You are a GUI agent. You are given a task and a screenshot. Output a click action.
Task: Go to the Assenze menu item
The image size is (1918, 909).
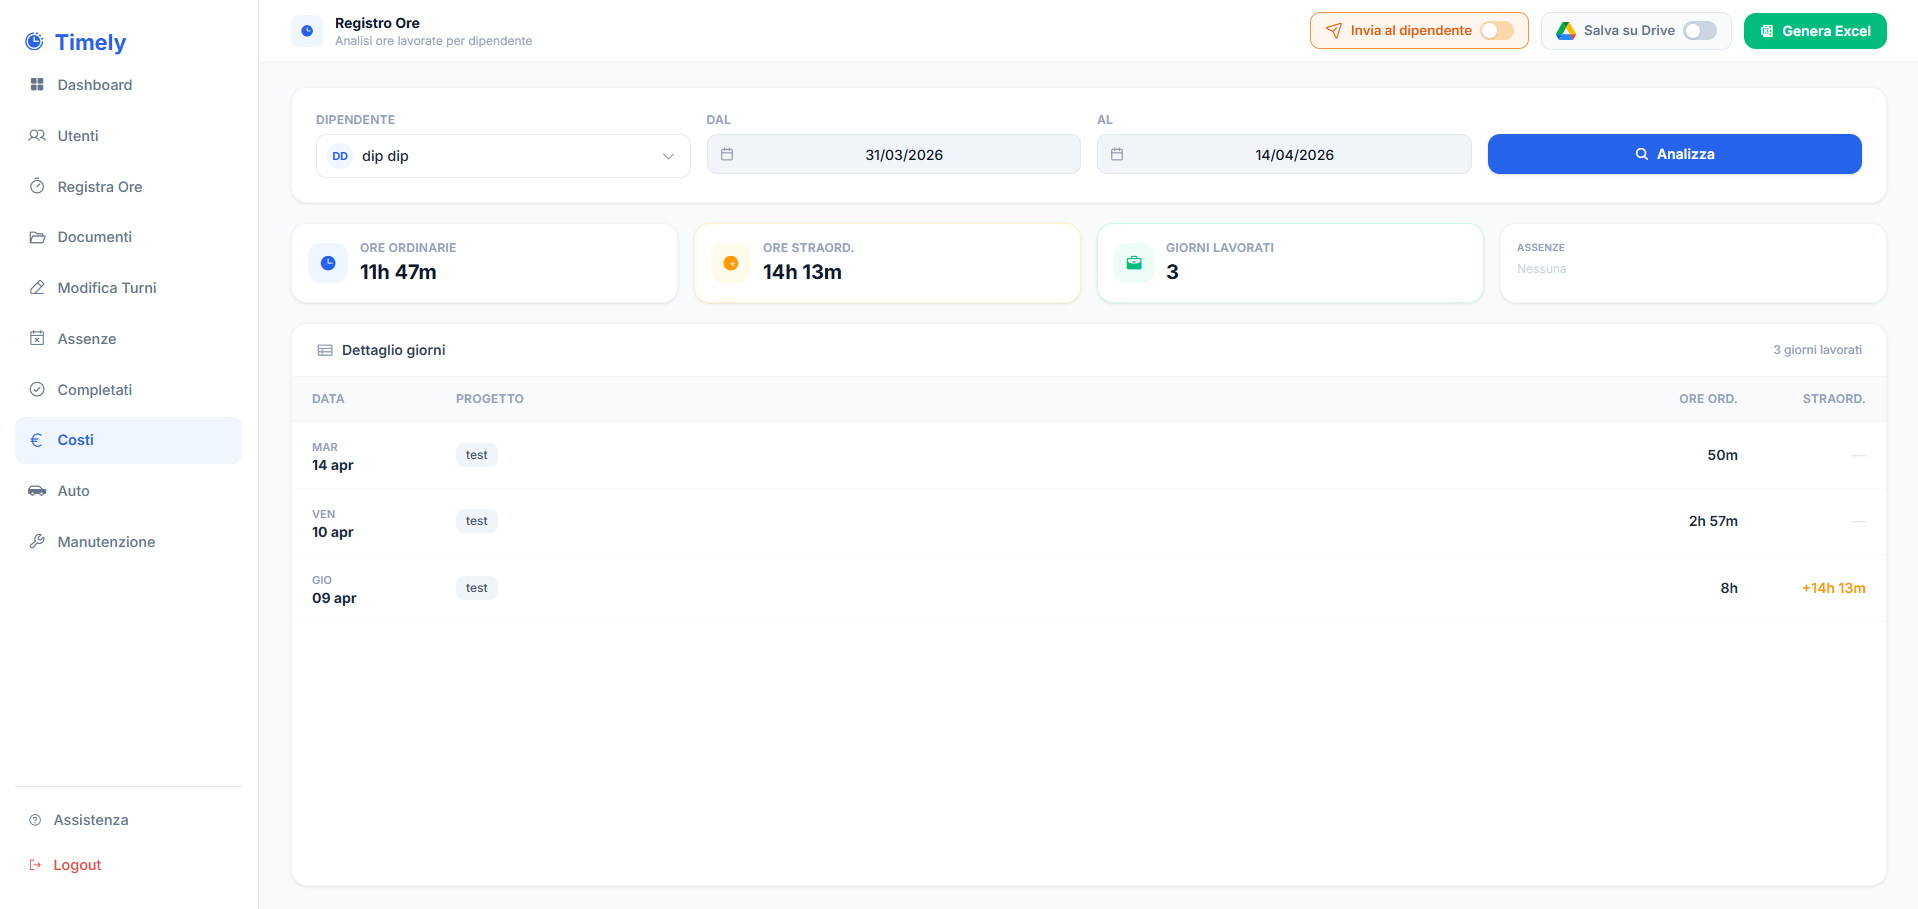pyautogui.click(x=87, y=339)
